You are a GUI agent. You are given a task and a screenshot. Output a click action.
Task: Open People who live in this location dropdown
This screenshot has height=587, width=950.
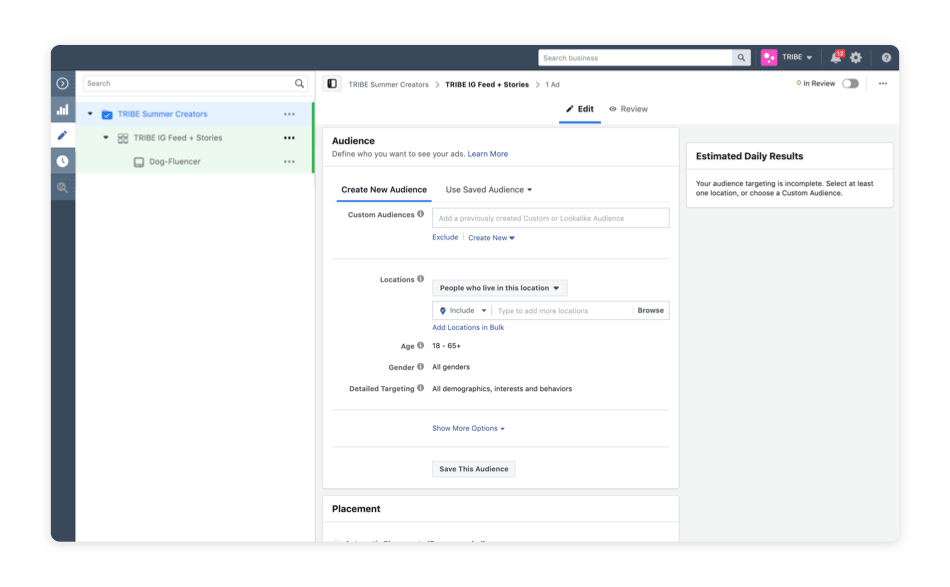pyautogui.click(x=499, y=288)
